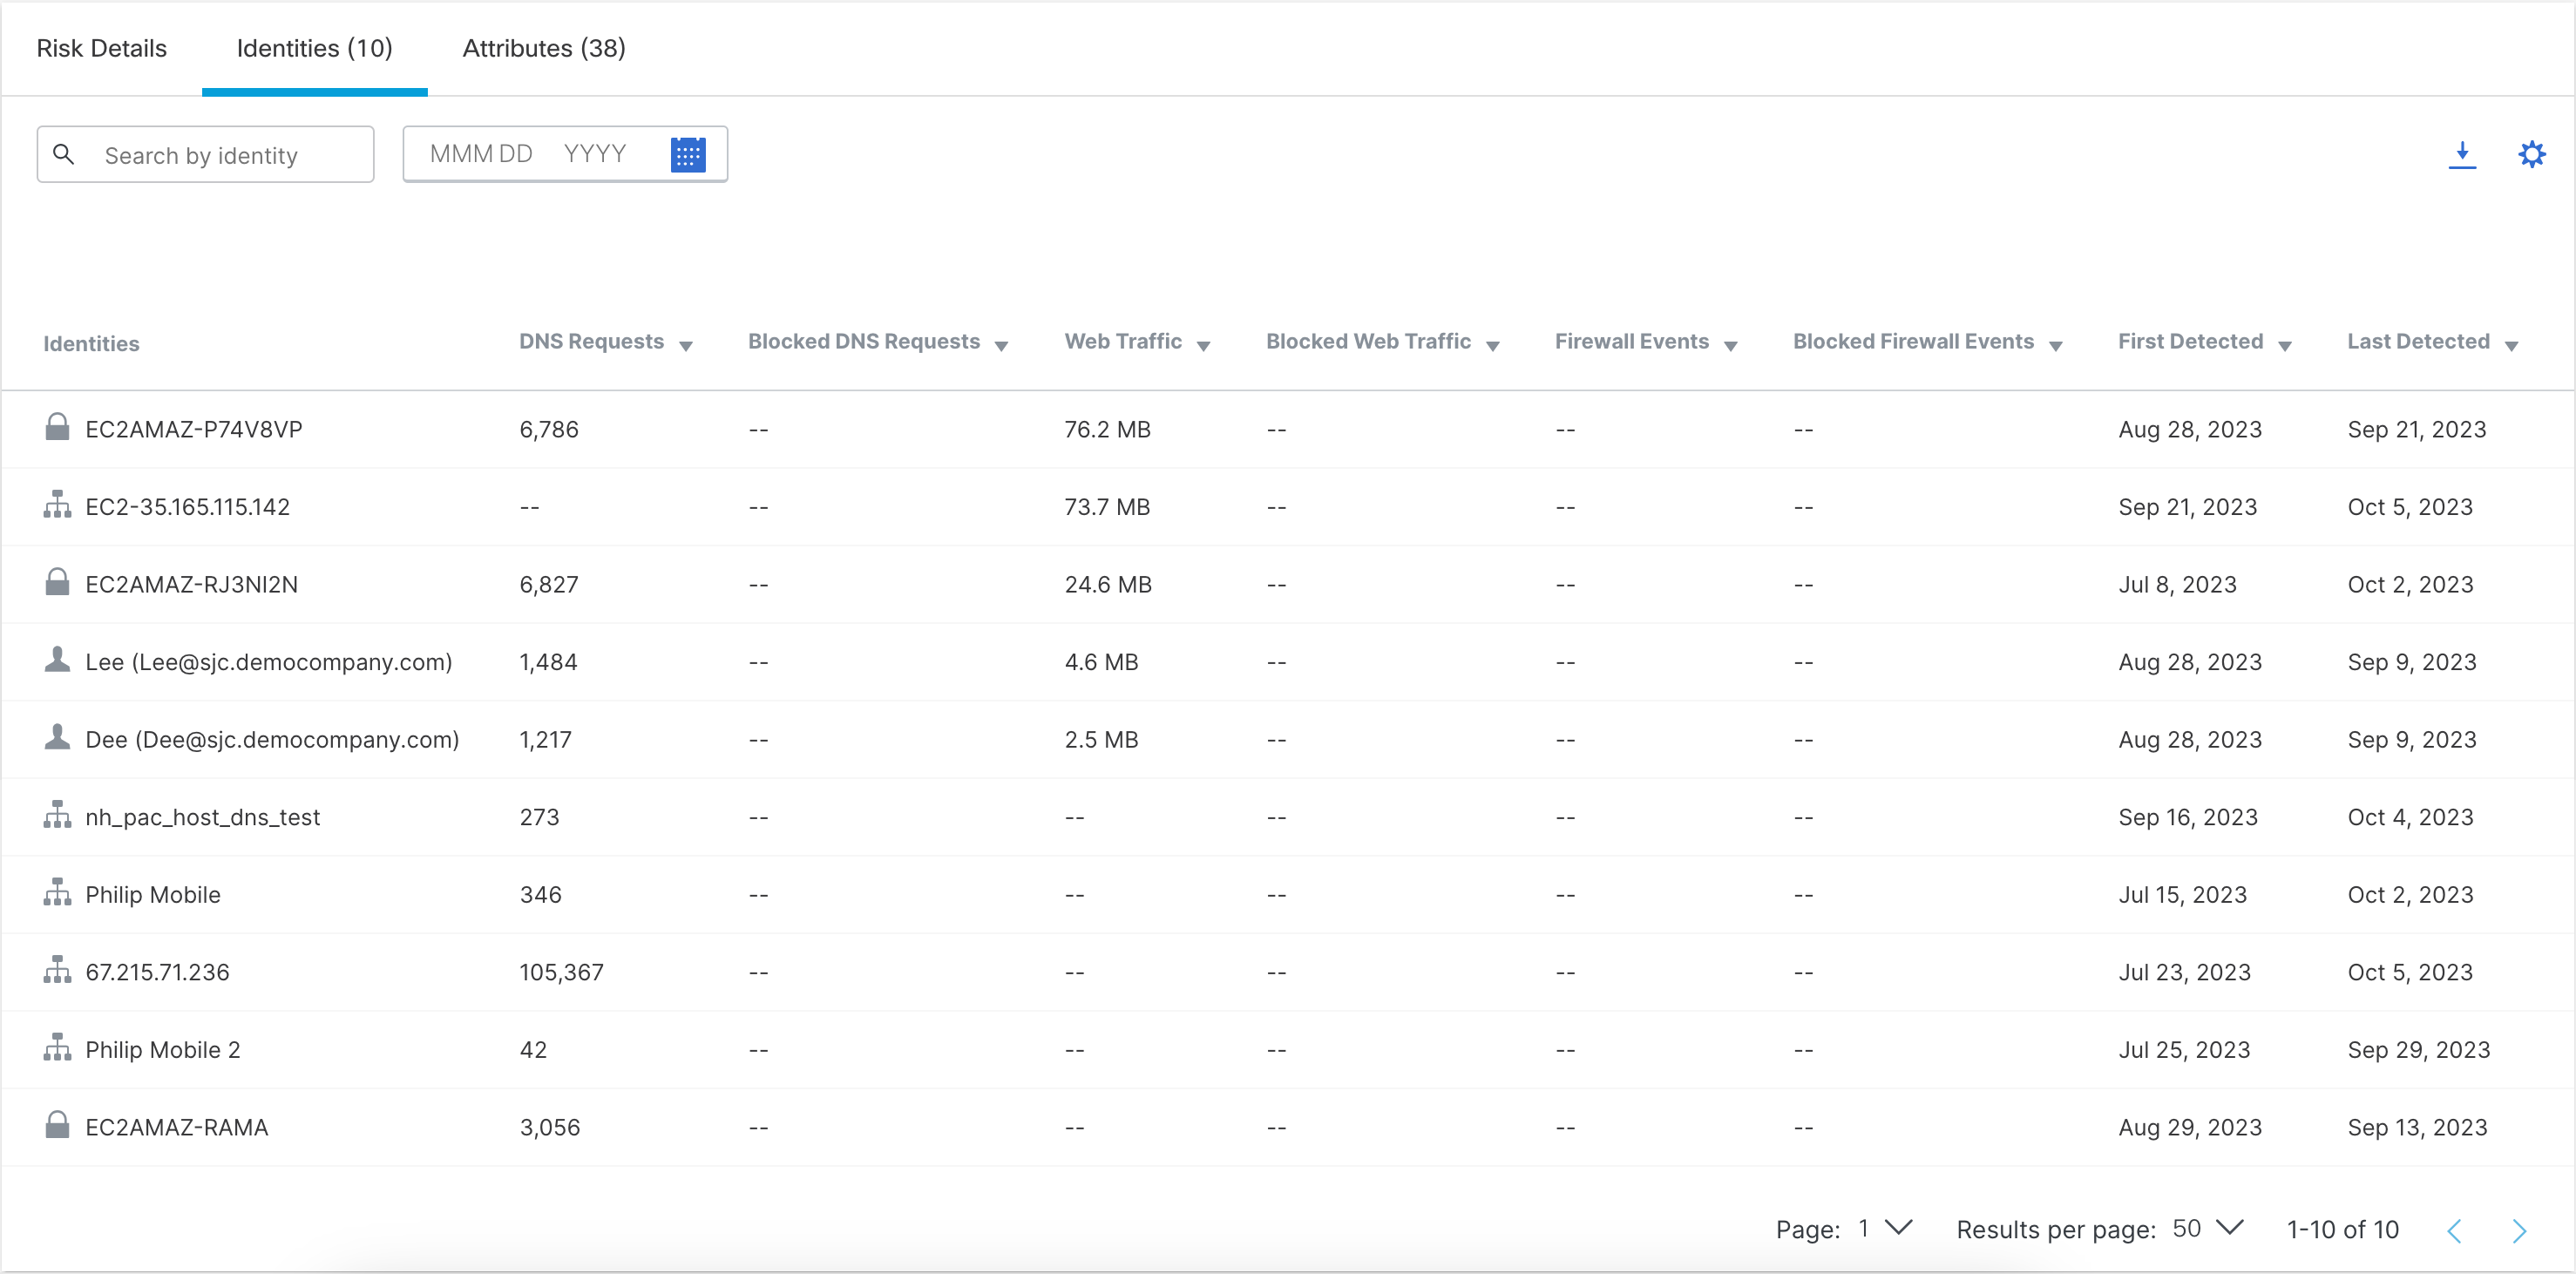Click the 1-10 of 10 results count

(x=2343, y=1229)
